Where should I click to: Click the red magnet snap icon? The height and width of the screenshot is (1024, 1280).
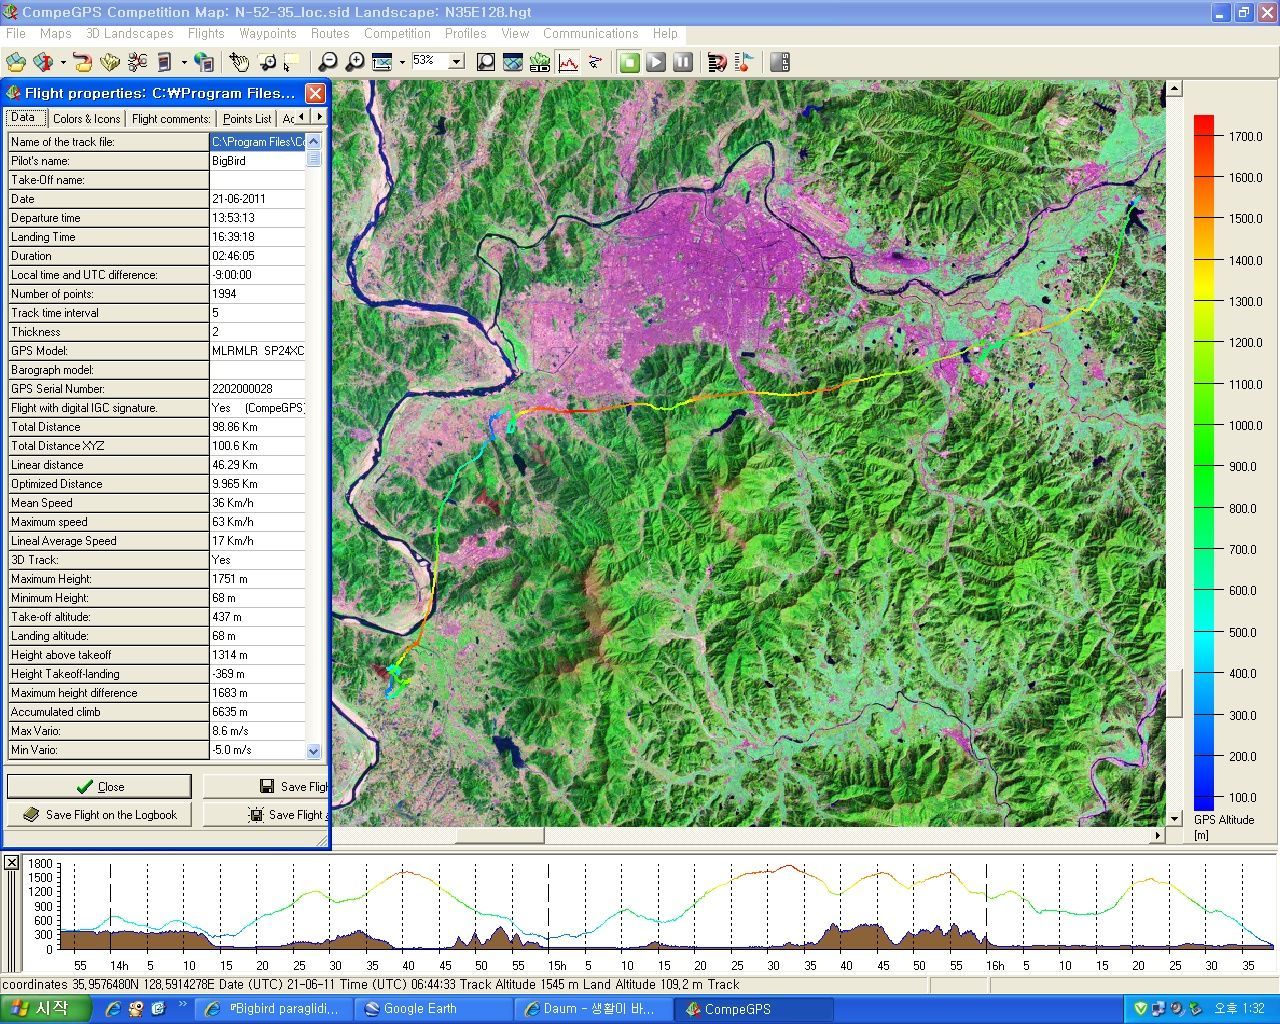[717, 62]
